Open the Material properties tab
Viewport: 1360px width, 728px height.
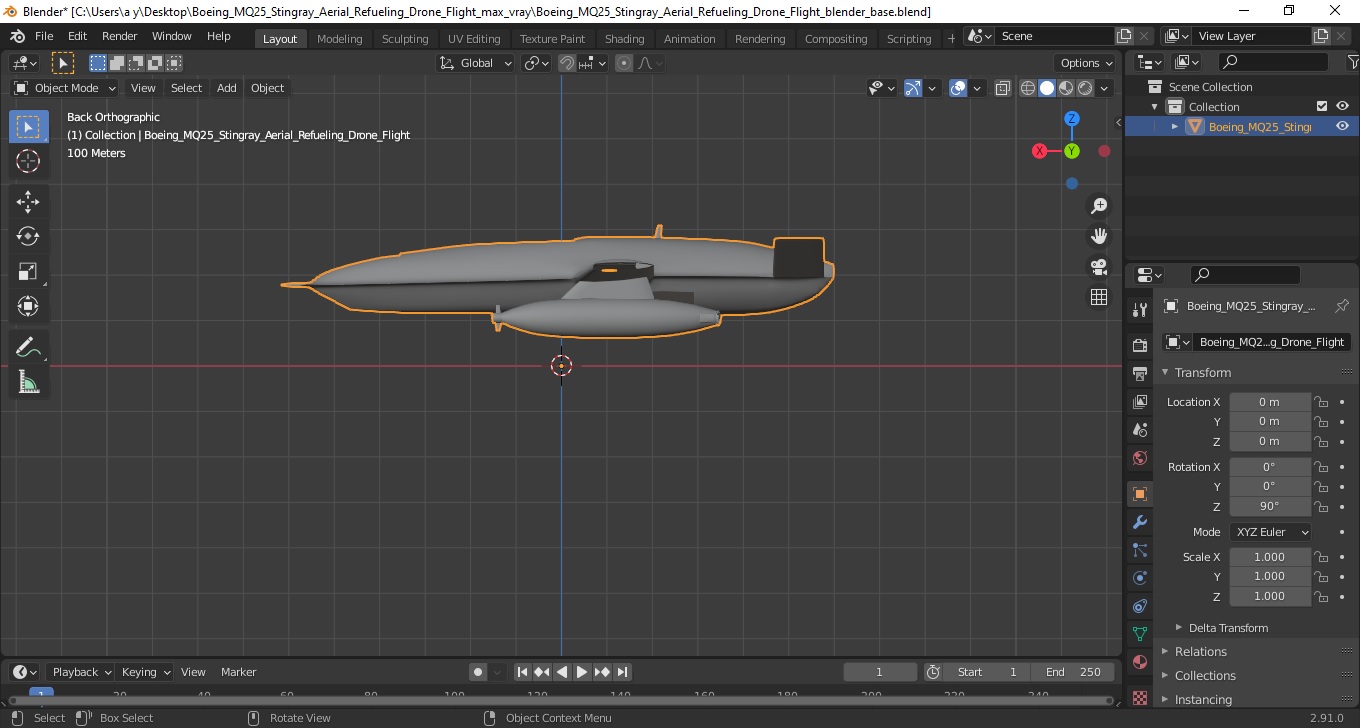click(1139, 662)
